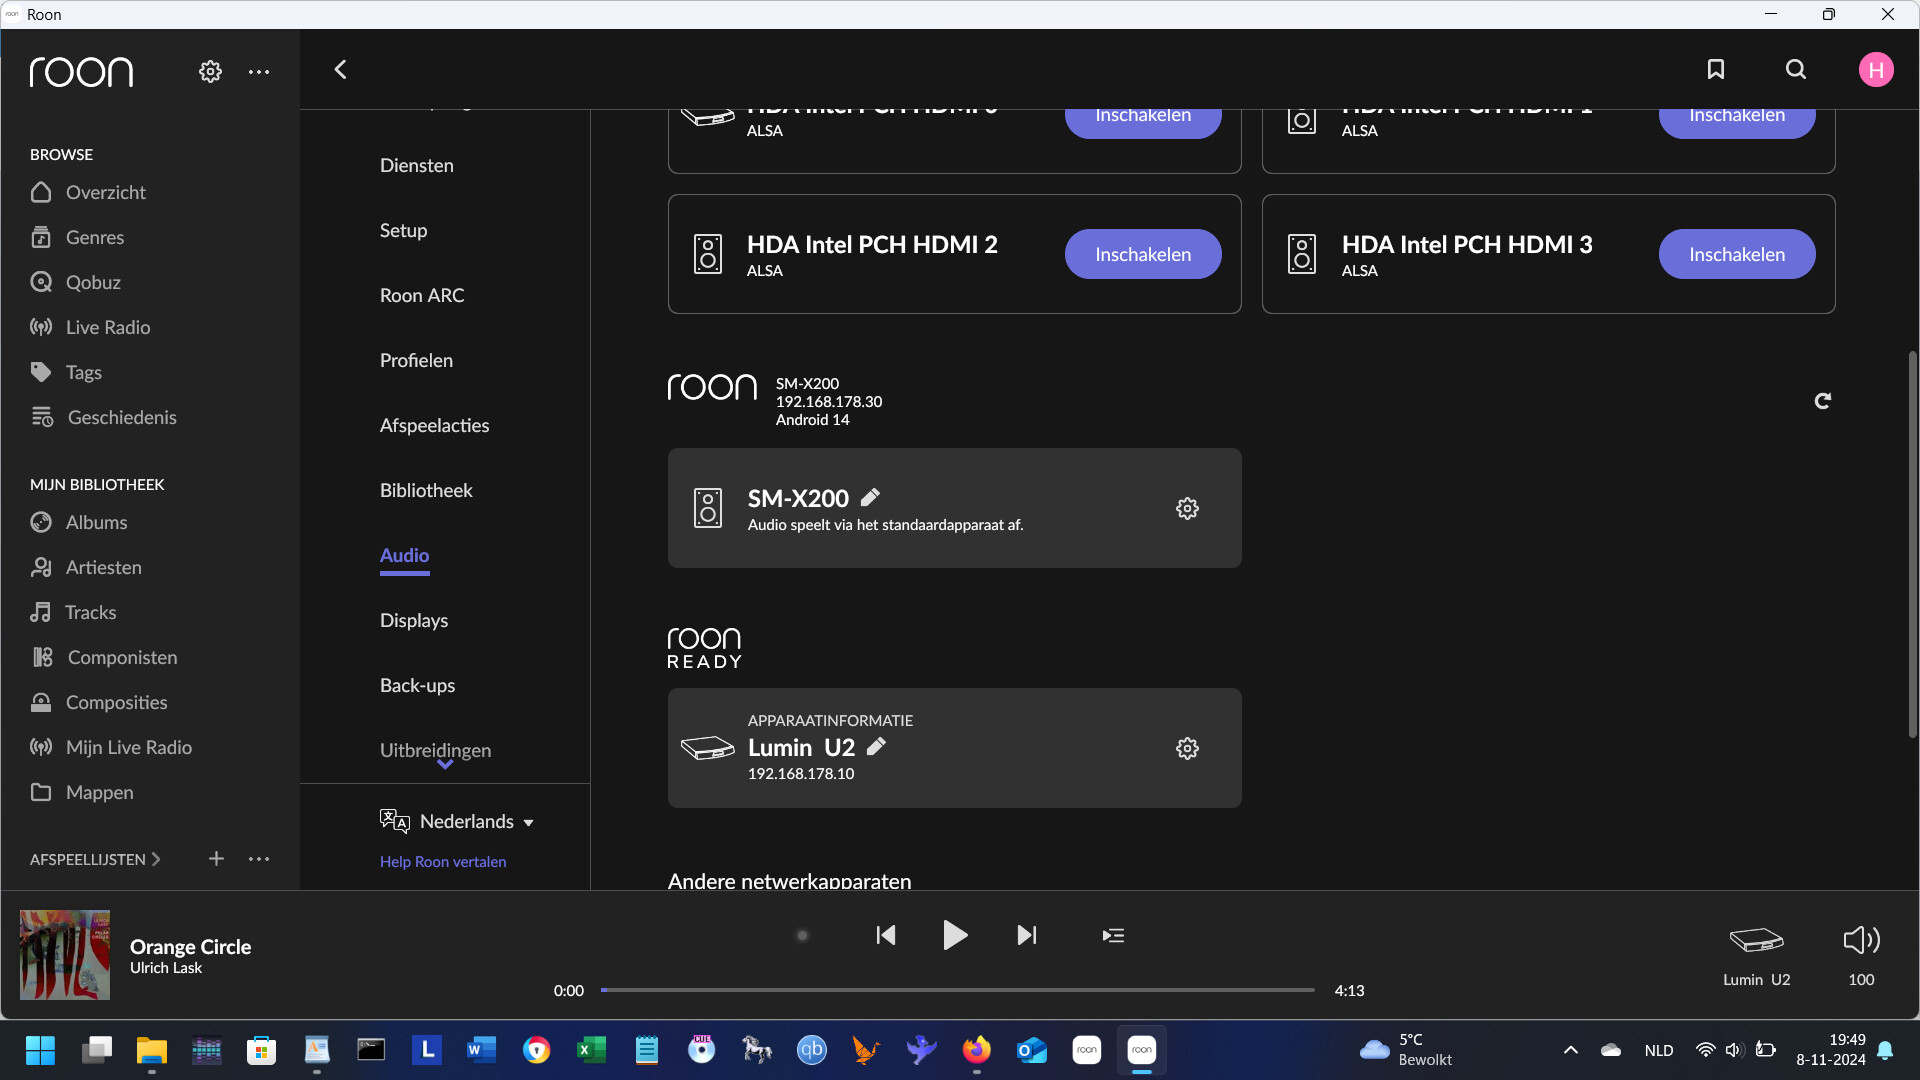The image size is (1920, 1080).
Task: Show hidden system tray icons
Action: click(x=1570, y=1050)
